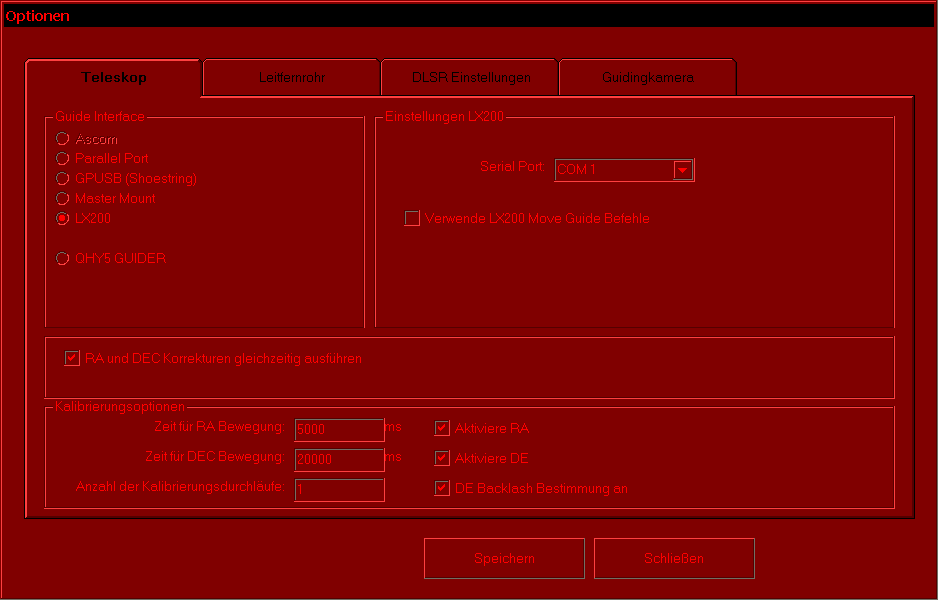The image size is (938, 600).
Task: Toggle RA und DEC Korrekturen gleichzeitig checkbox
Action: pyautogui.click(x=72, y=358)
